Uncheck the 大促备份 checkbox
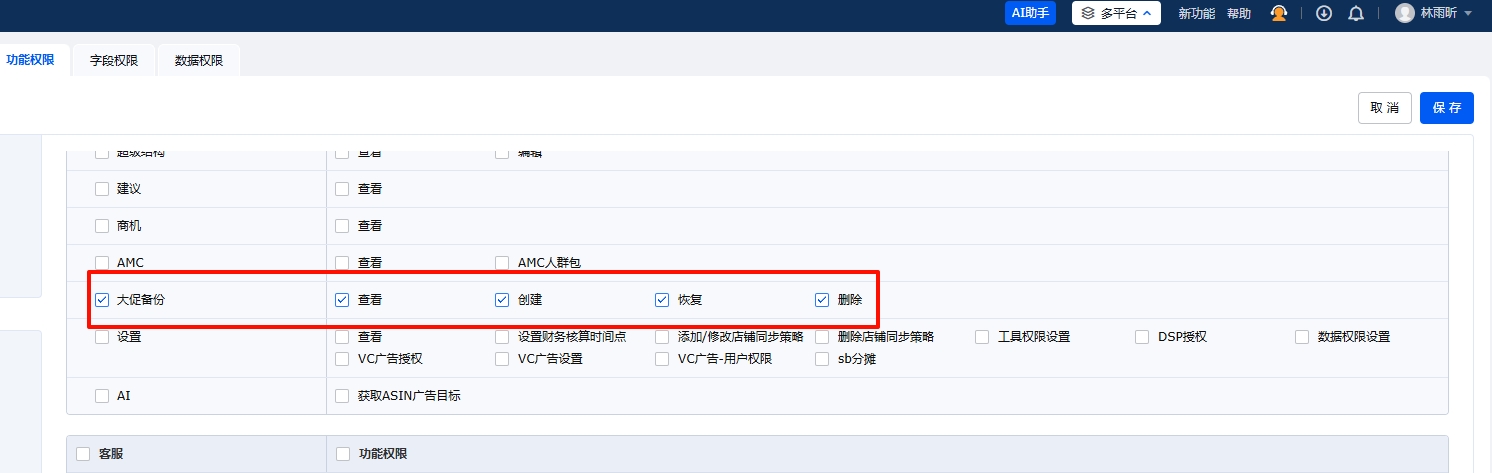1492x473 pixels. pos(102,299)
